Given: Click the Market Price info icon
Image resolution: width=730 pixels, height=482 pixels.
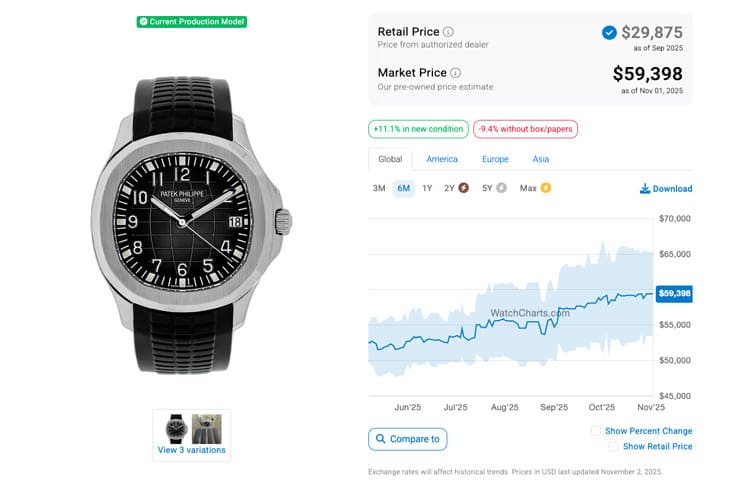Looking at the screenshot, I should 456,73.
